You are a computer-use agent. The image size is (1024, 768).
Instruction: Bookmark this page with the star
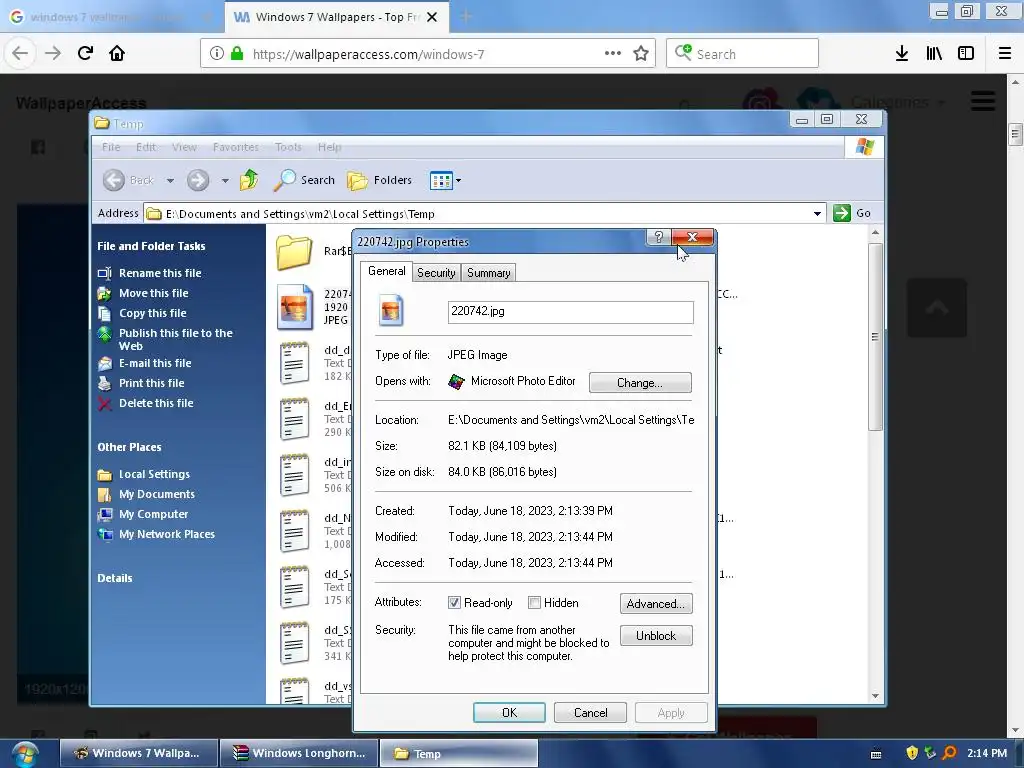tap(641, 54)
